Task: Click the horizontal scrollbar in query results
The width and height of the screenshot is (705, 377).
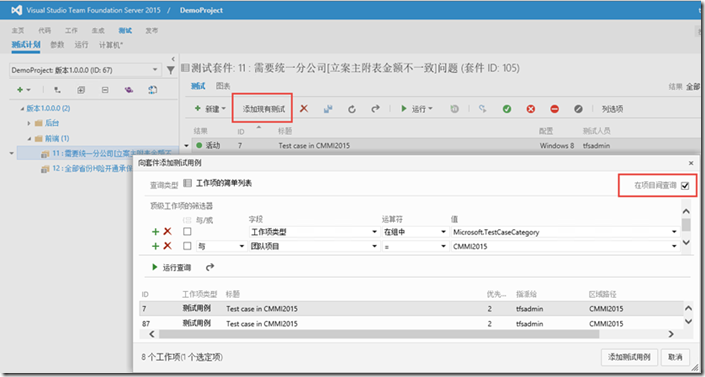Action: [379, 334]
